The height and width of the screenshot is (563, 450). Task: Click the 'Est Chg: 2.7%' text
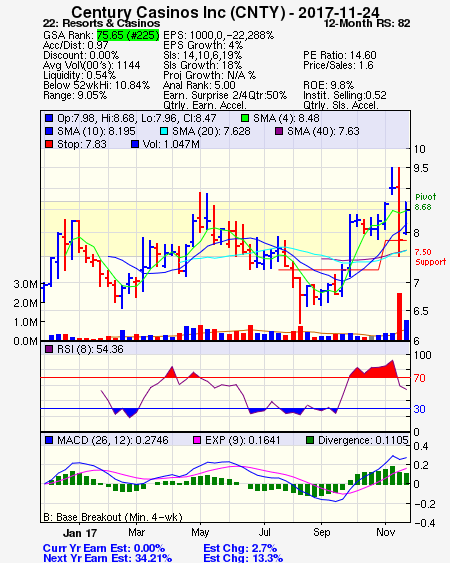(240, 548)
